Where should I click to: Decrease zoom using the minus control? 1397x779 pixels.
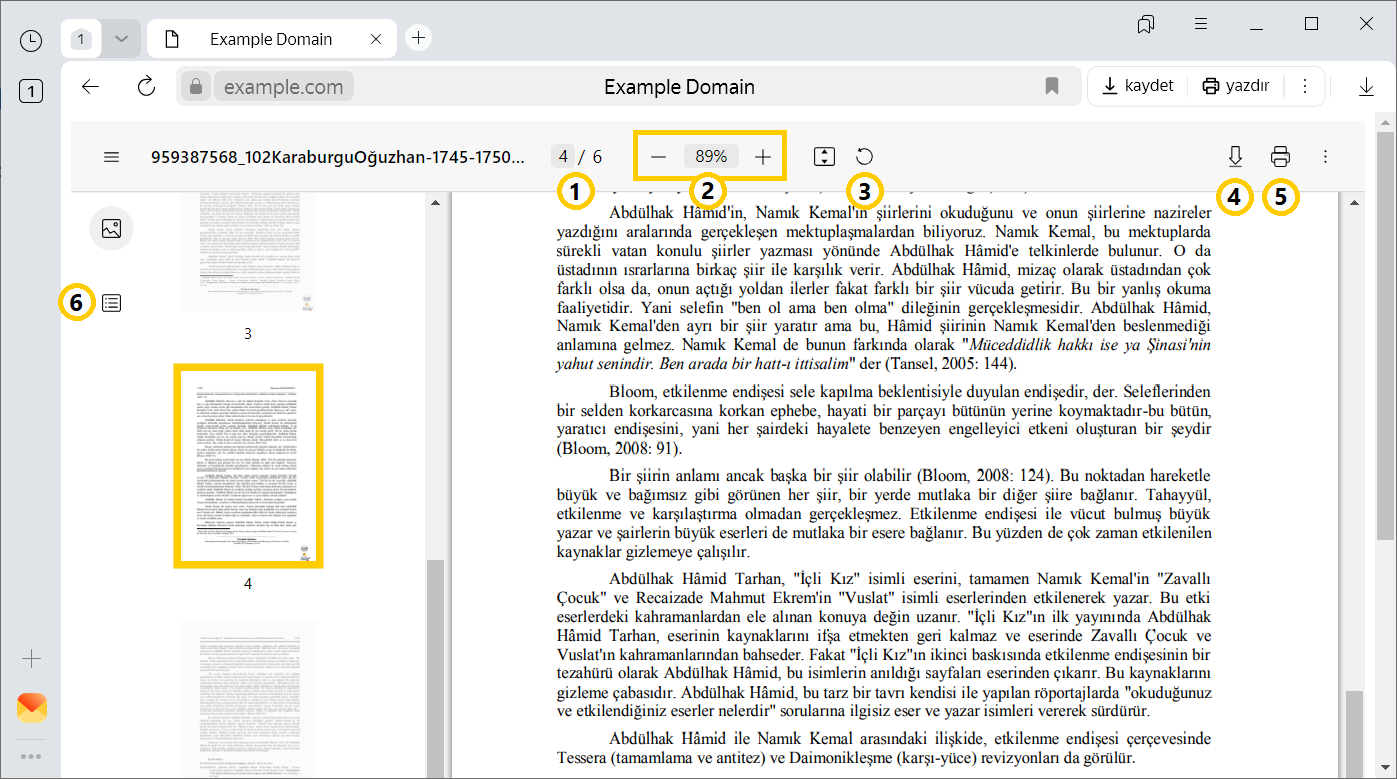(659, 156)
